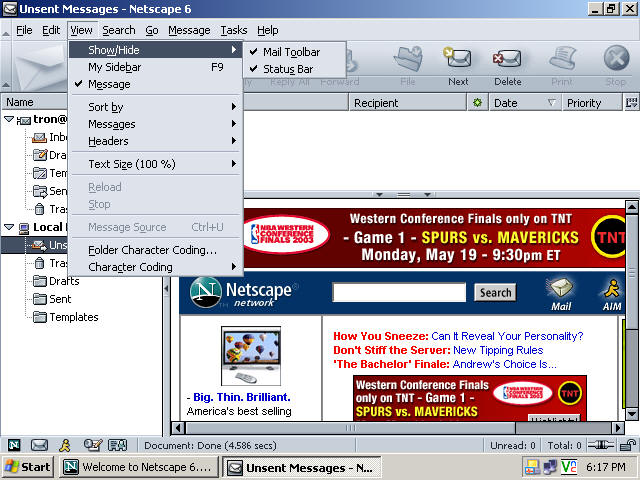Open the Messages submenu
Screen dimensions: 640x480
coord(156,124)
